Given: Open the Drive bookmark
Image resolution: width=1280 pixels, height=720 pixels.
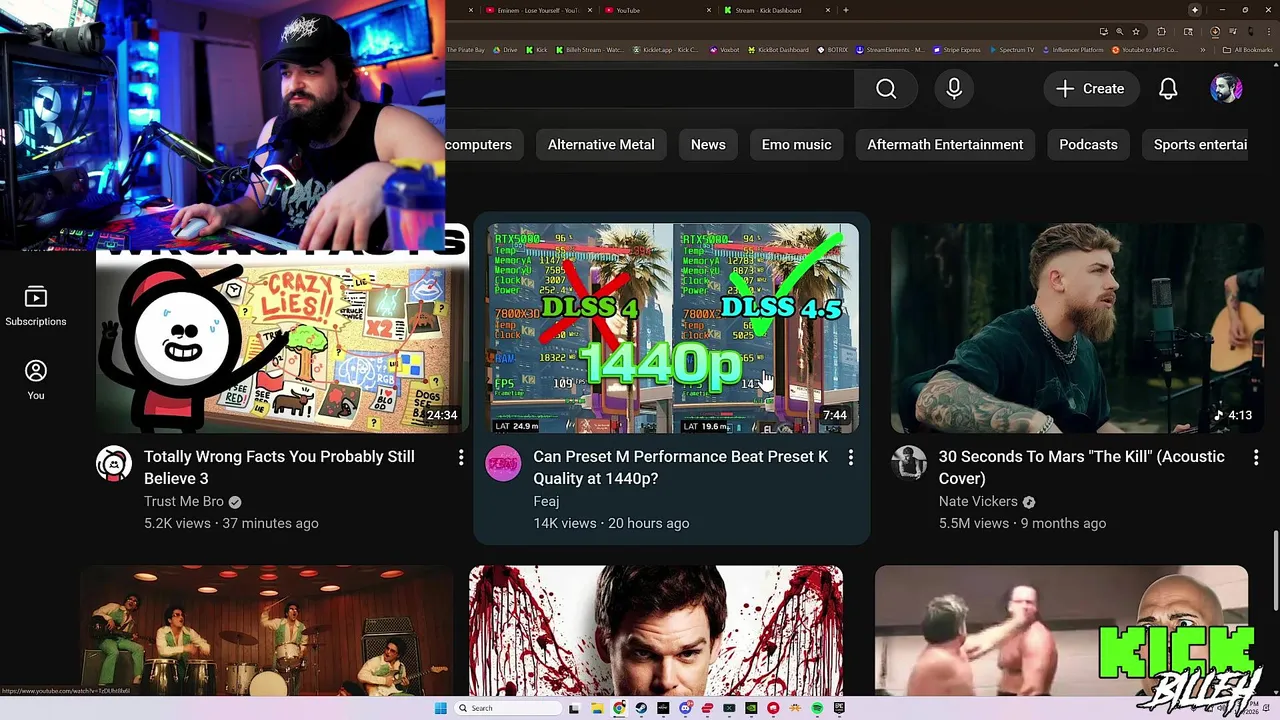Looking at the screenshot, I should [506, 49].
